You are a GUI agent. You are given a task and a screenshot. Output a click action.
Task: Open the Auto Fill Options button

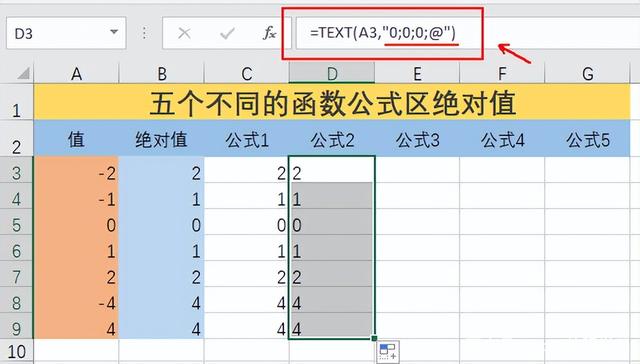pos(387,352)
